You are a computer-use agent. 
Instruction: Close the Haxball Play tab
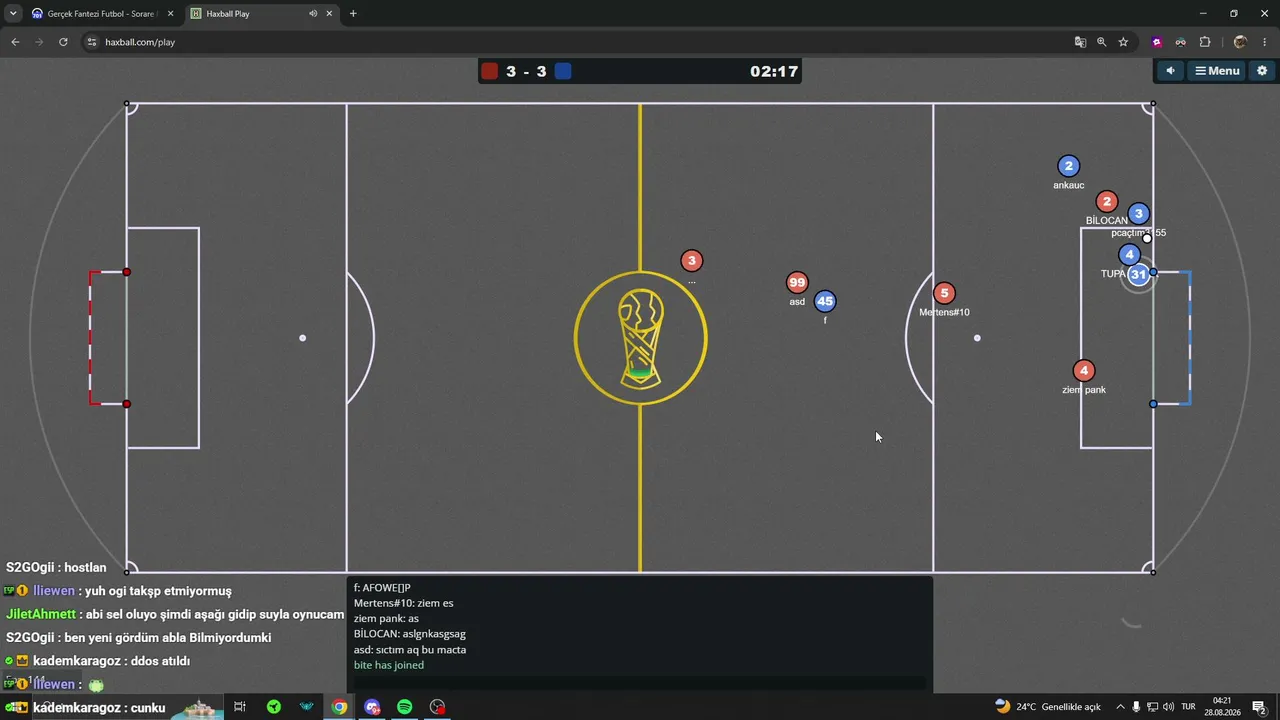click(x=329, y=14)
